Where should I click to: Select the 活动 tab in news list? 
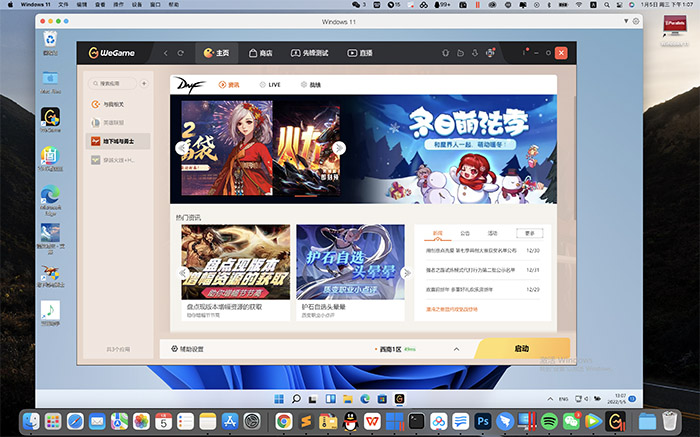[492, 233]
